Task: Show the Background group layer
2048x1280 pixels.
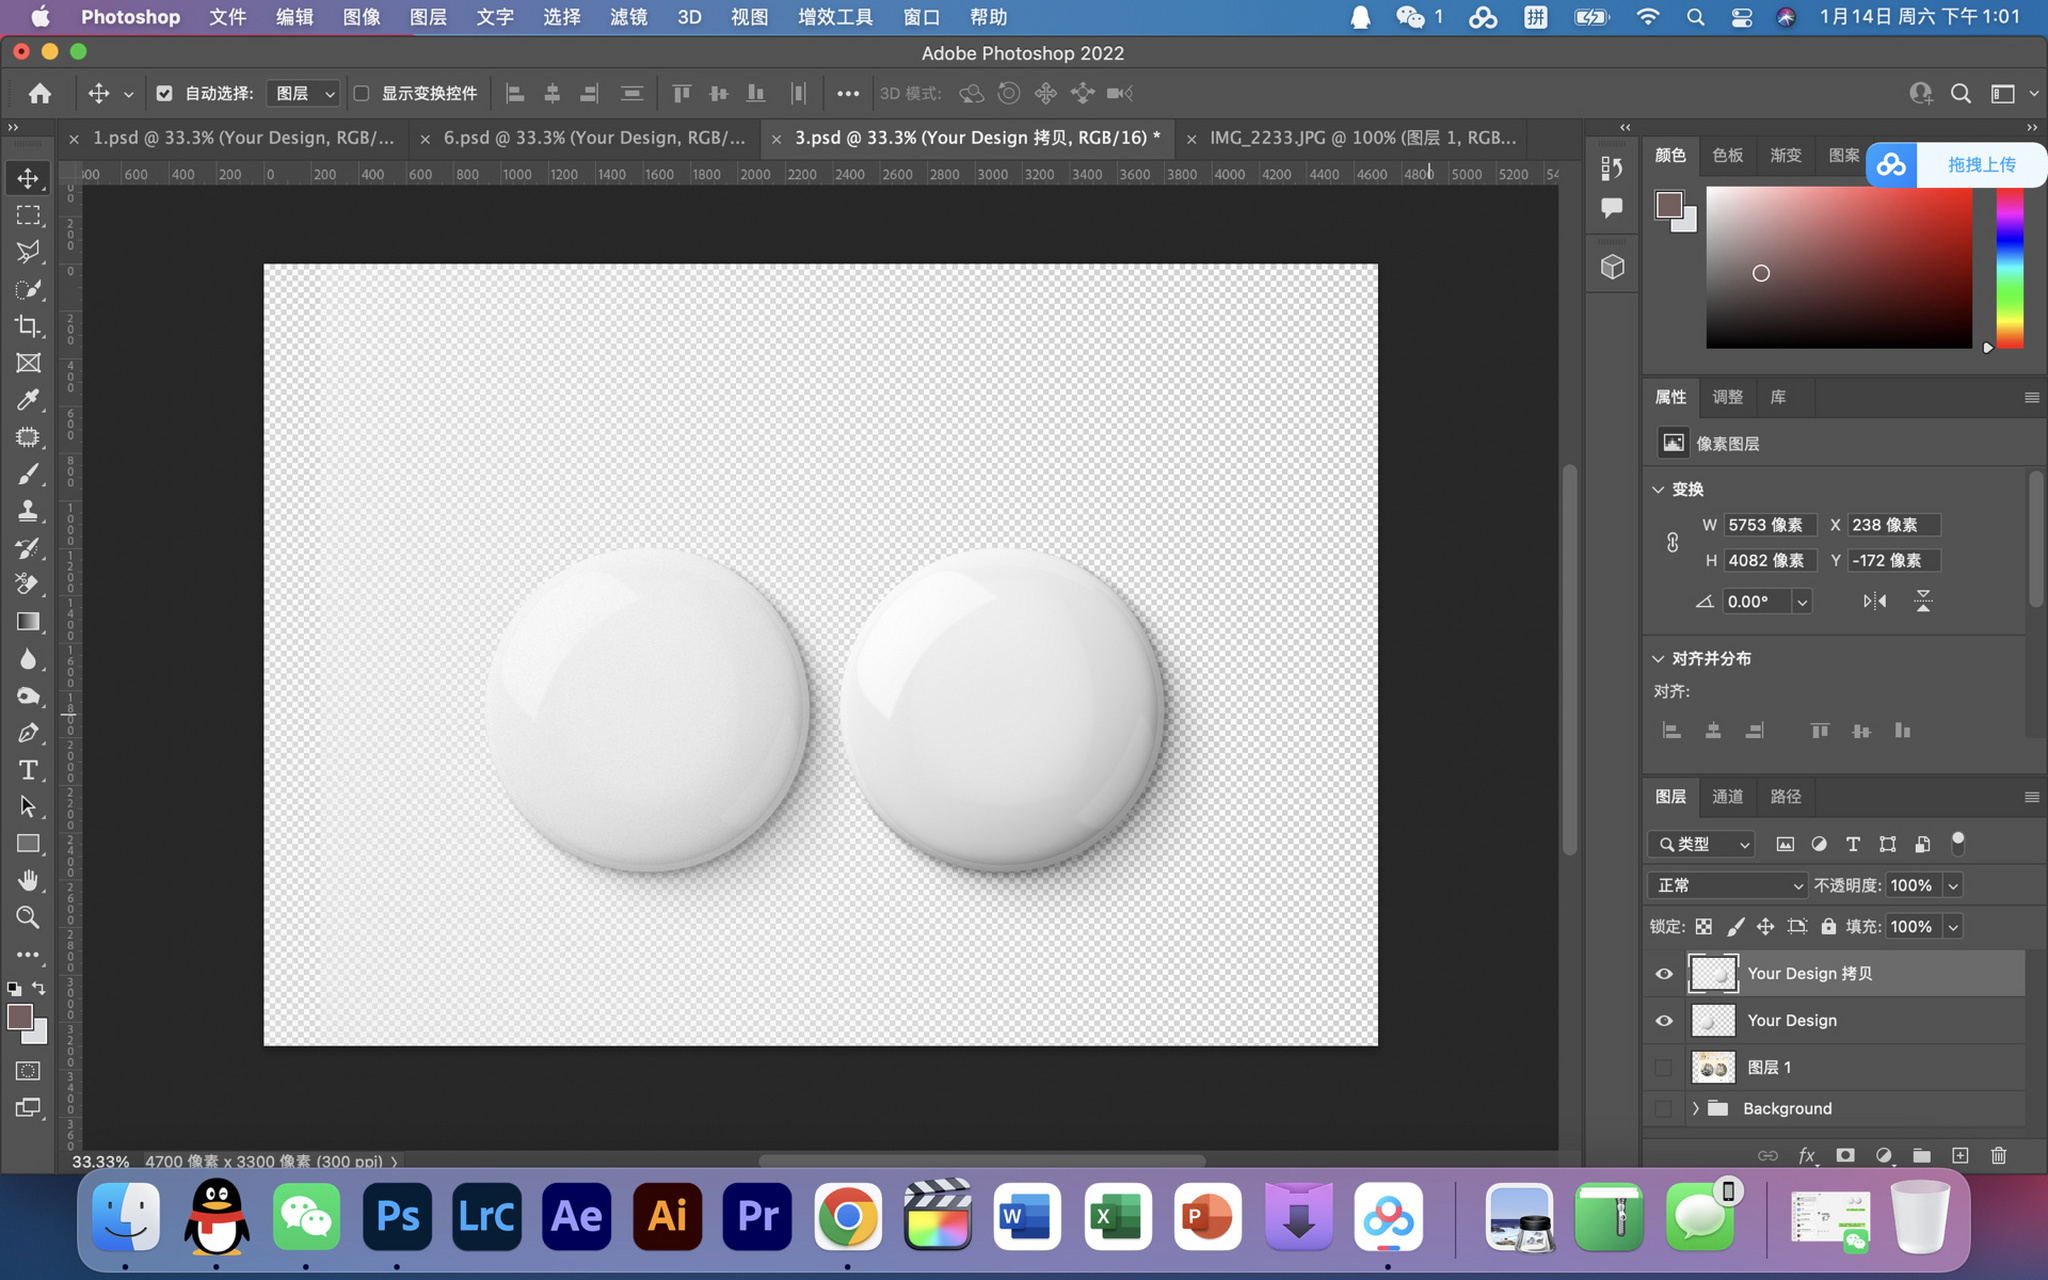Action: tap(1664, 1108)
